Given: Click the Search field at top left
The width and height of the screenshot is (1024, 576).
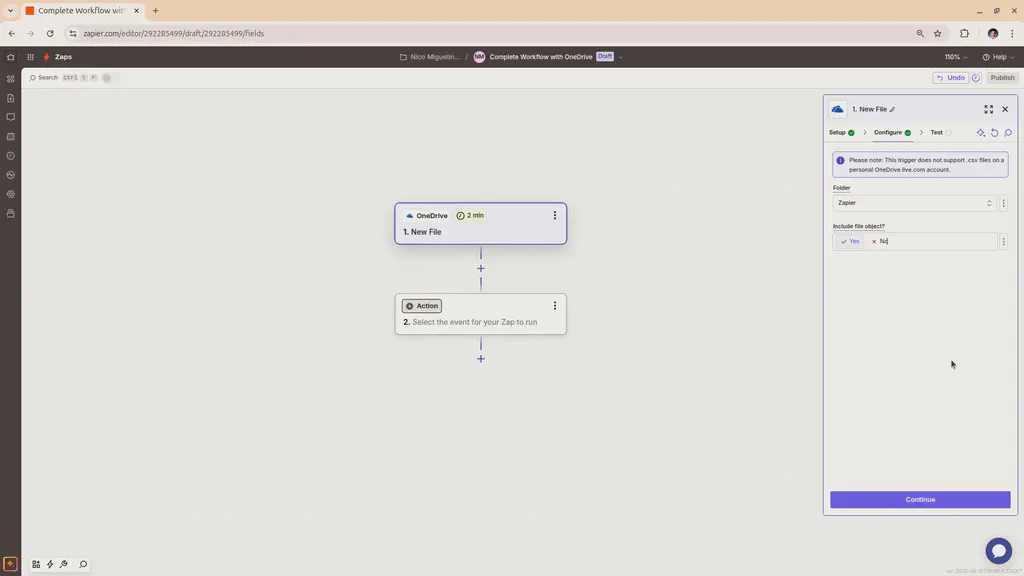Looking at the screenshot, I should pyautogui.click(x=46, y=77).
